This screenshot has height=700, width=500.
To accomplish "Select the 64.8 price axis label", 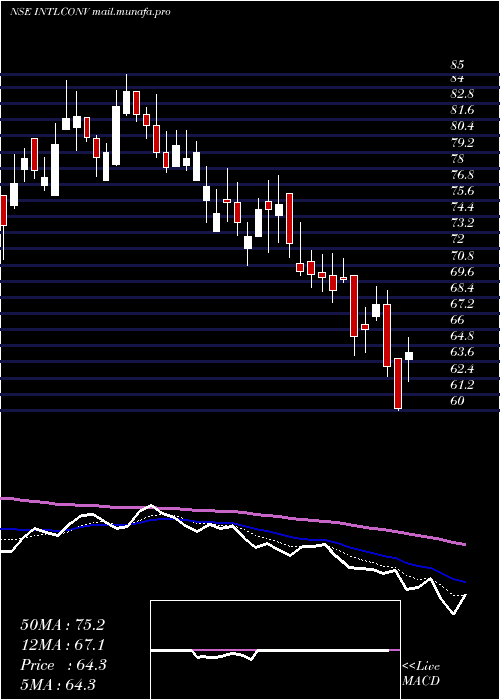I will tap(462, 336).
